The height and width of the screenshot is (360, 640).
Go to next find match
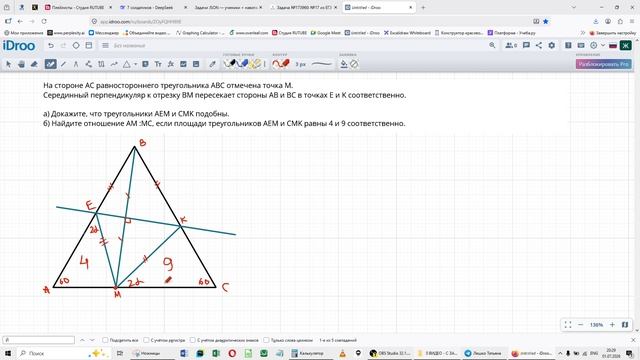point(92,340)
